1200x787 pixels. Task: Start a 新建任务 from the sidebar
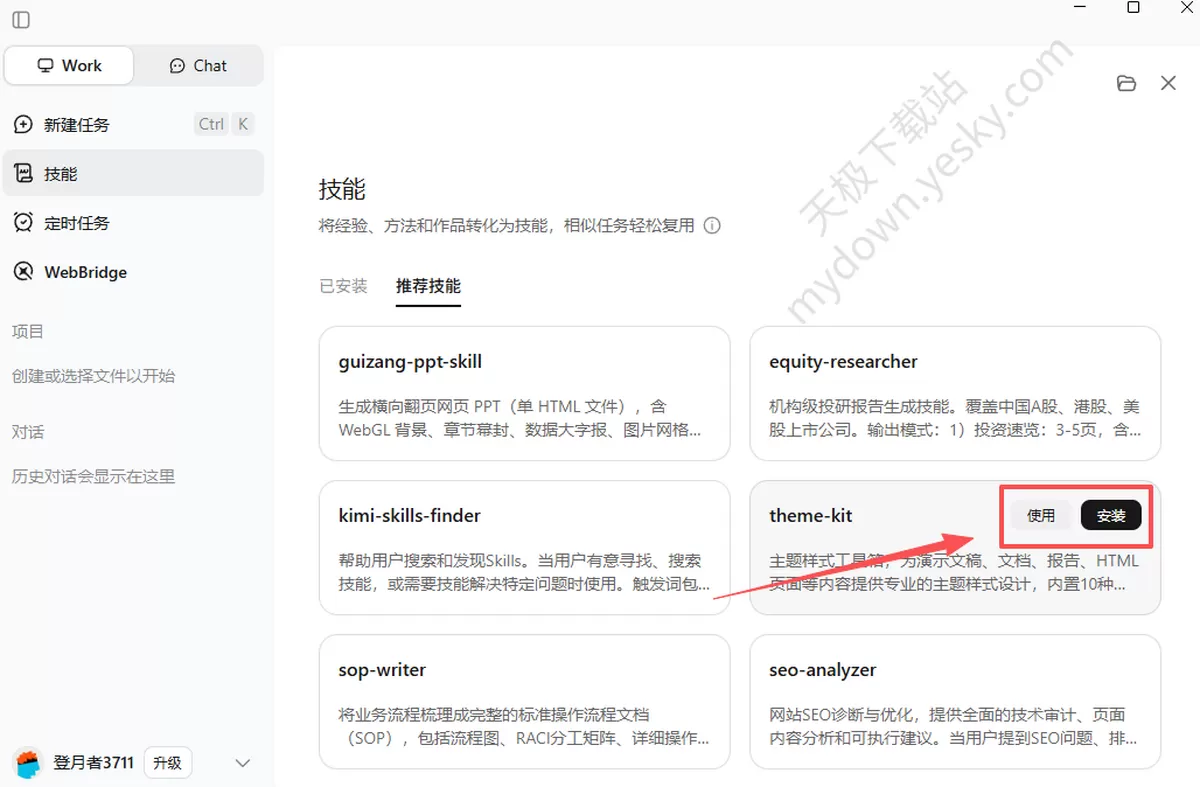click(x=133, y=125)
